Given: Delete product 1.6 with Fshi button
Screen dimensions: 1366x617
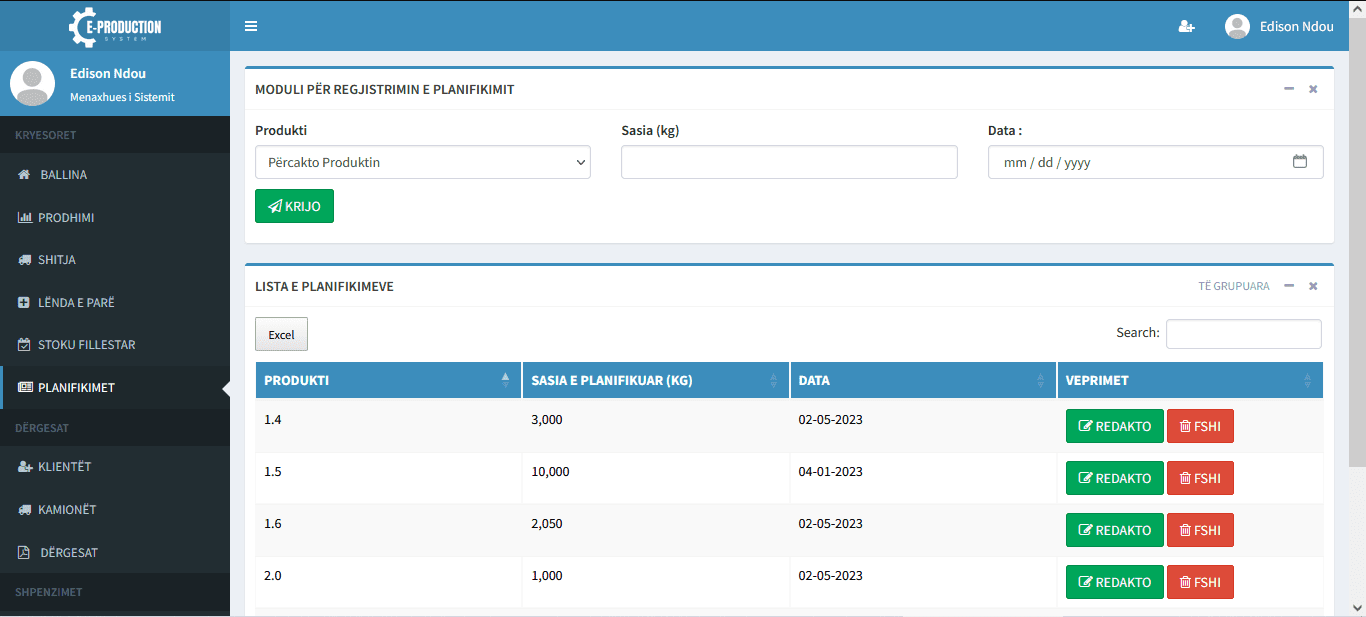Looking at the screenshot, I should click(1200, 530).
